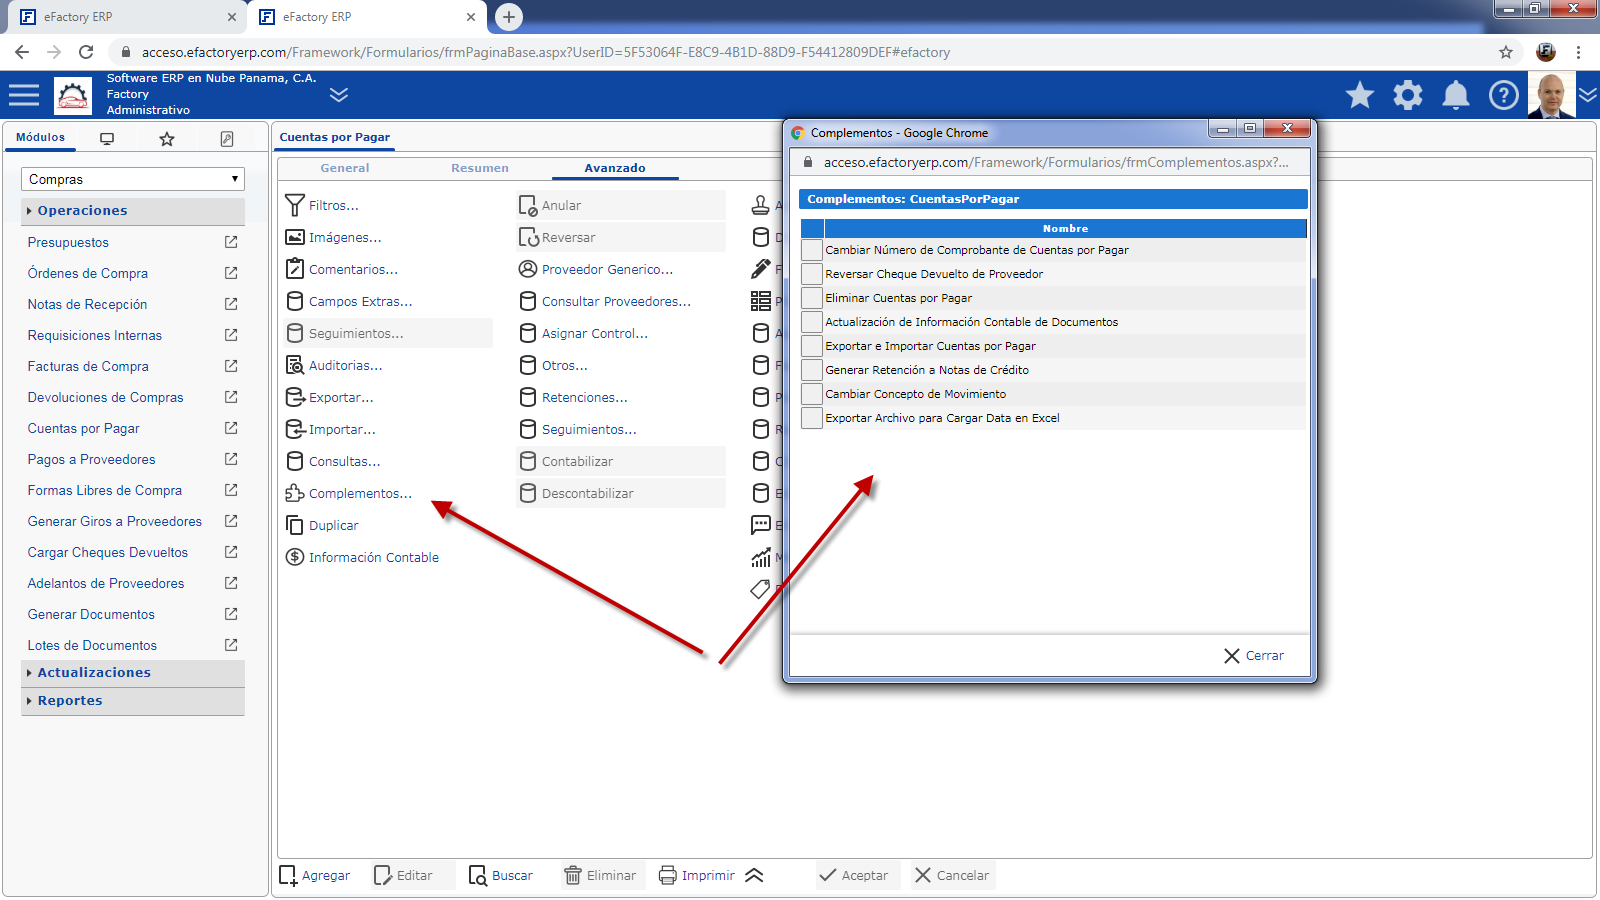Screen dimensions: 1600x900
Task: Check Actualización de Información Contable row
Action: tap(812, 322)
